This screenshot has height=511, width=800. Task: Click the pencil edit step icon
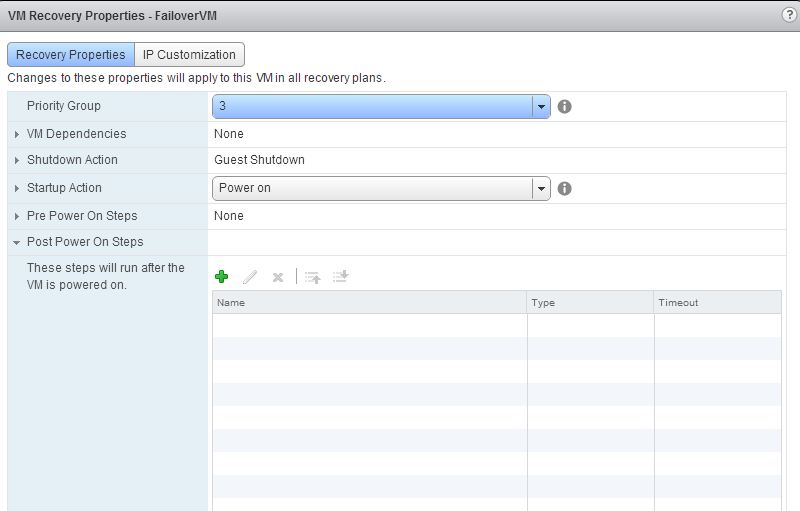coord(250,277)
